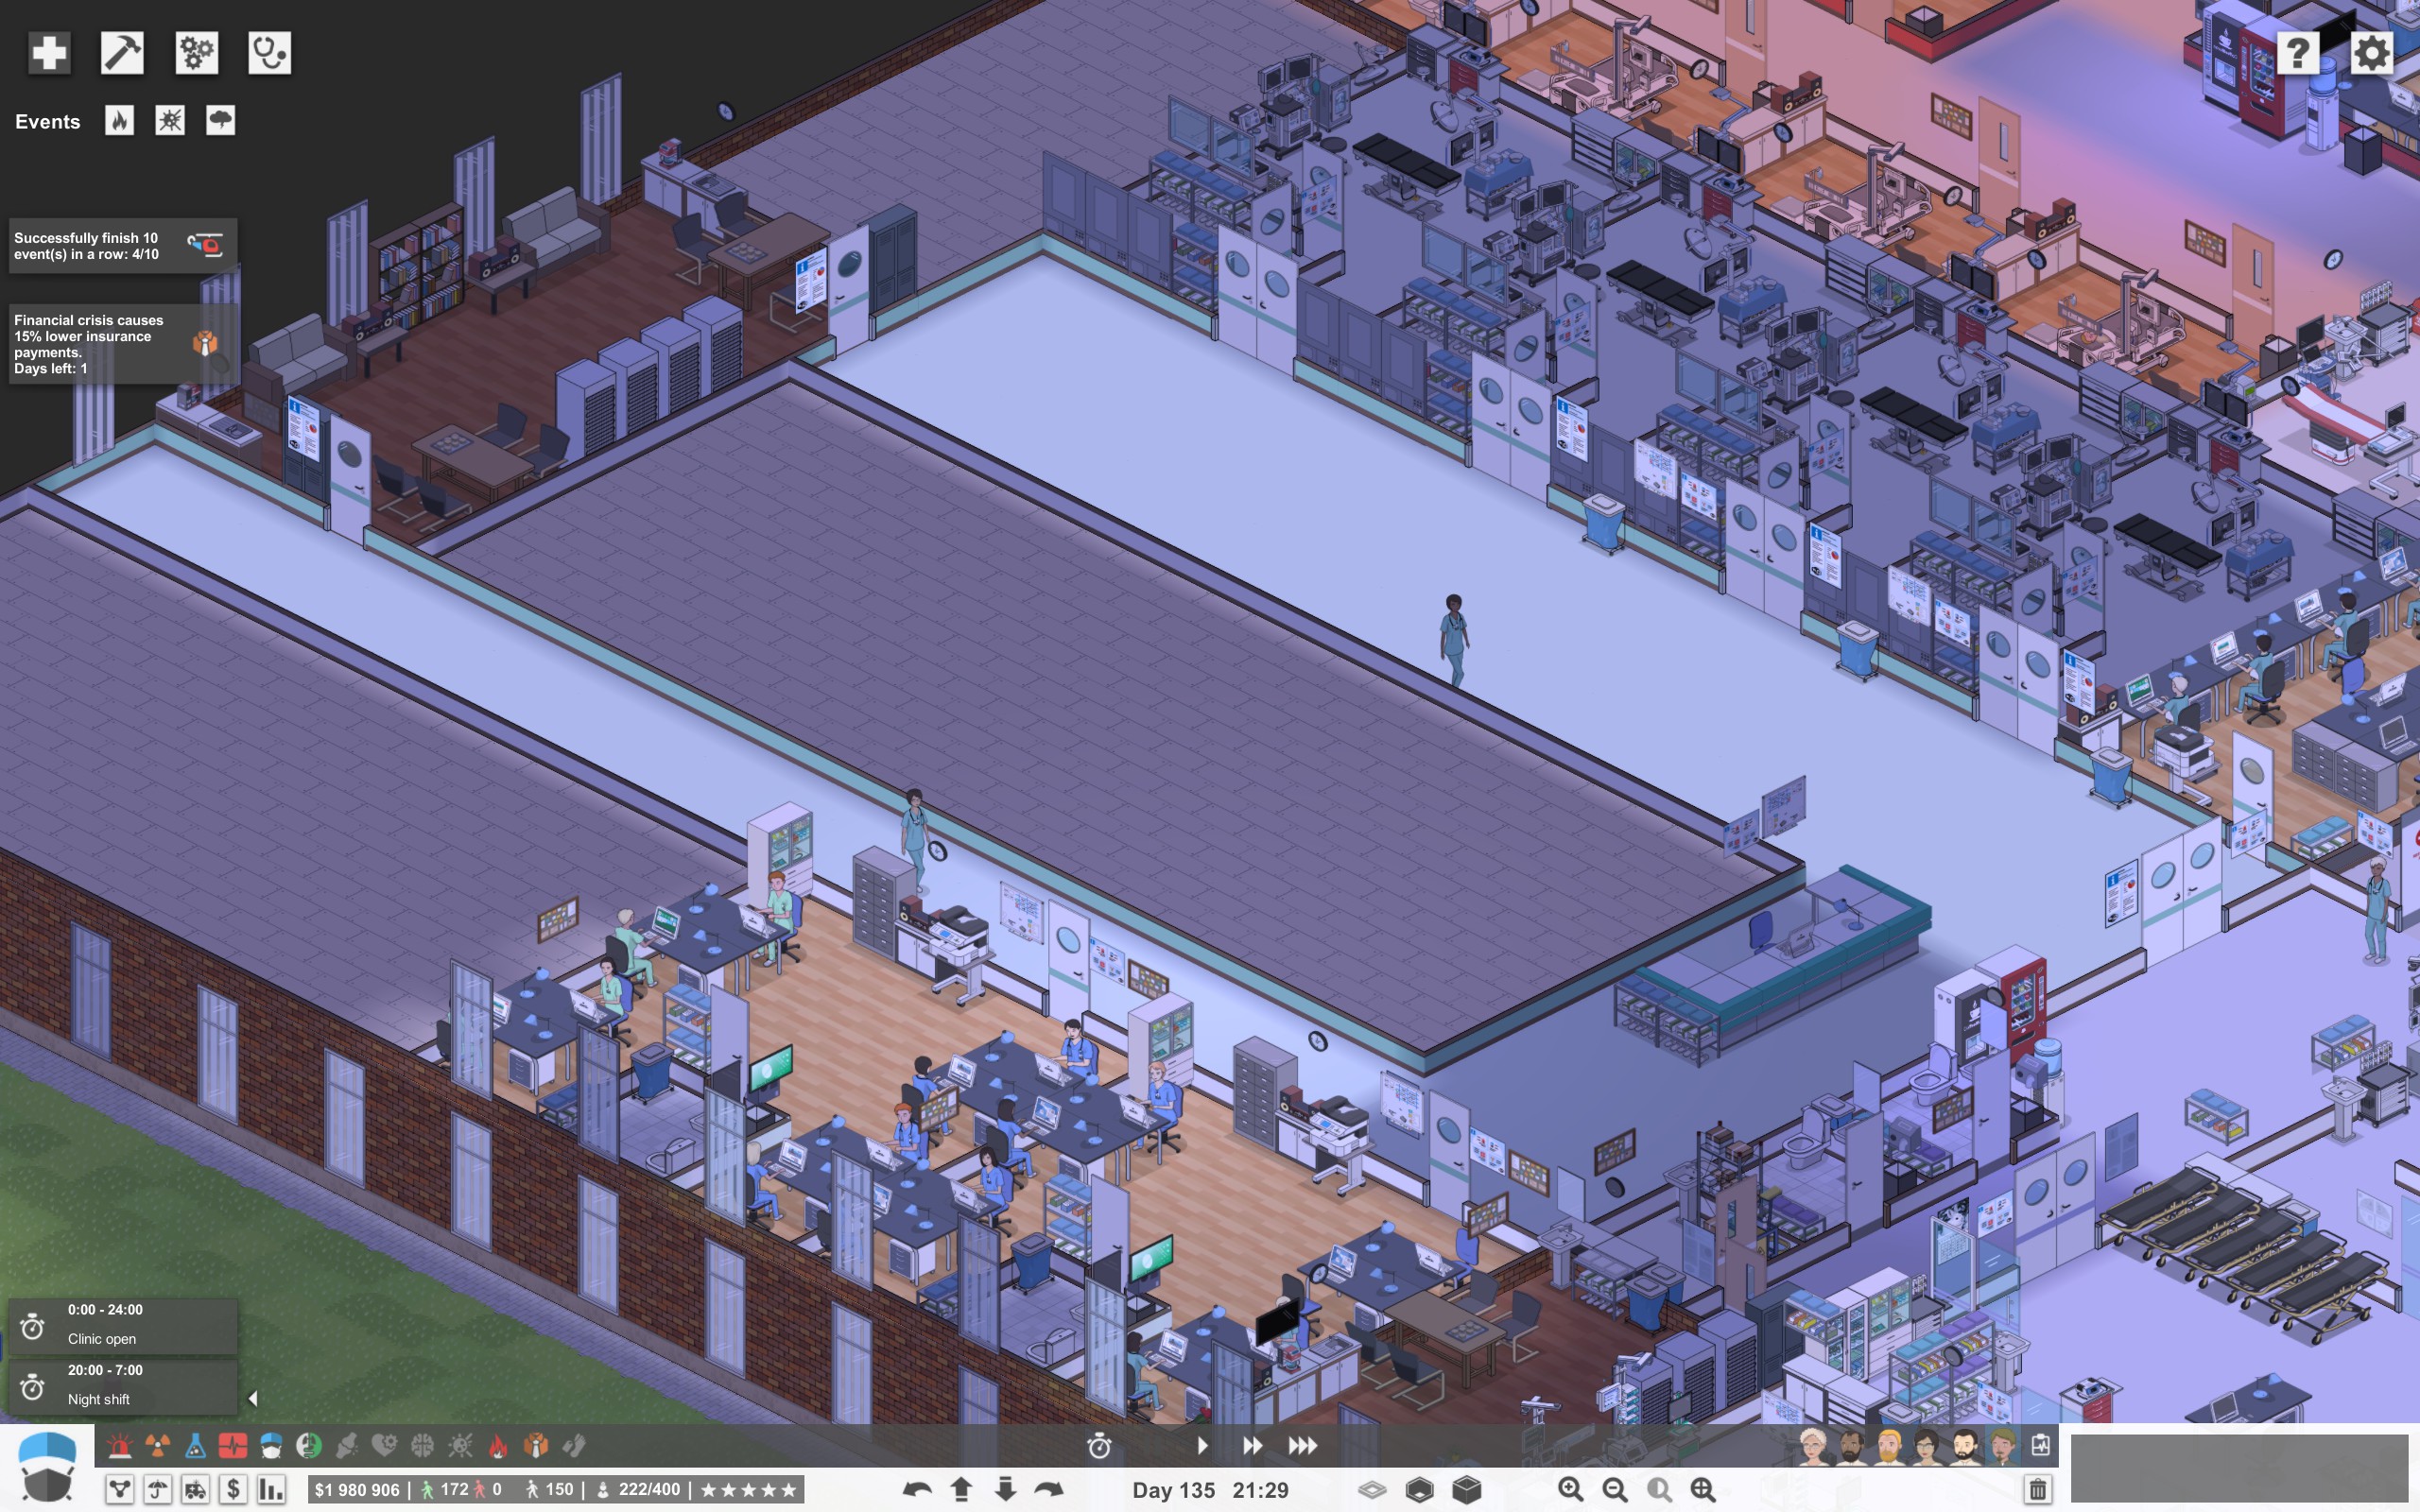This screenshot has width=2420, height=1512.
Task: Open the dollar sign finances panel
Action: (233, 1490)
